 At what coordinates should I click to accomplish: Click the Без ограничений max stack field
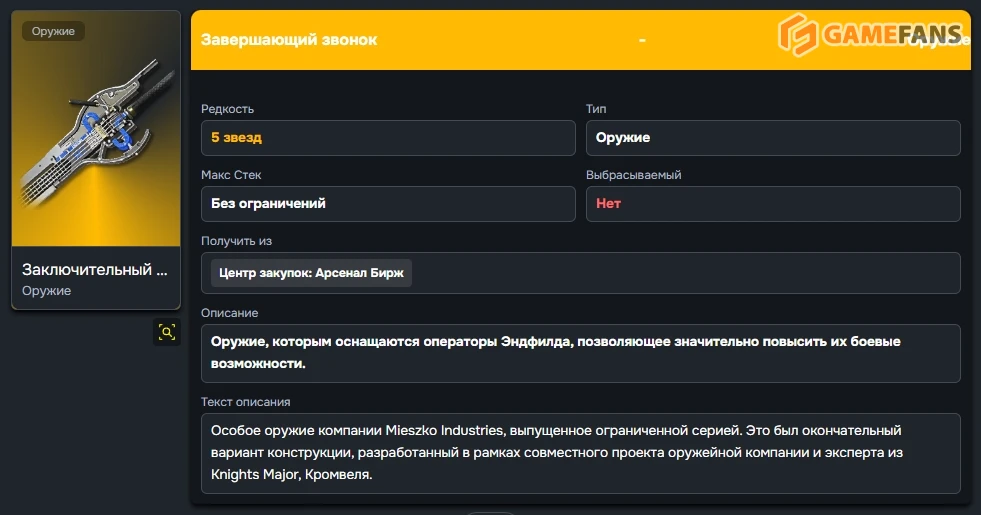click(x=388, y=204)
